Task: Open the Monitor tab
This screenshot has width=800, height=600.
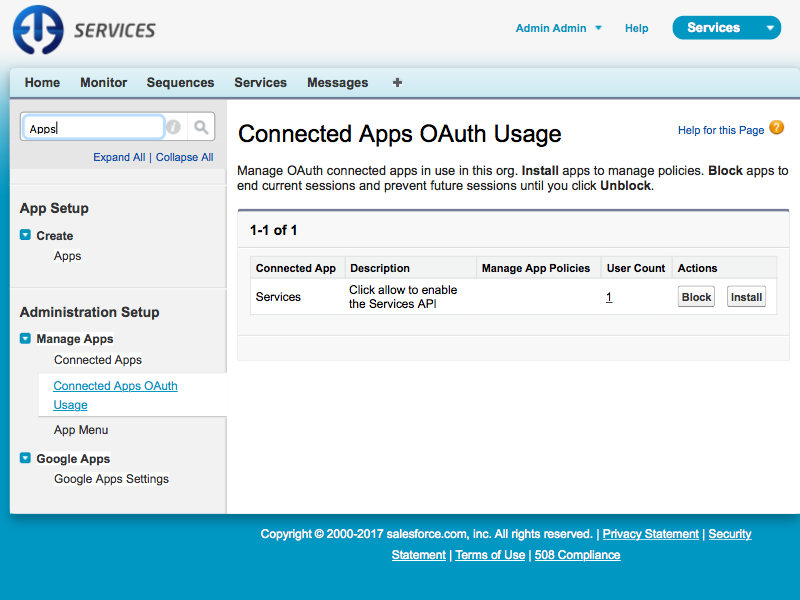Action: [104, 83]
